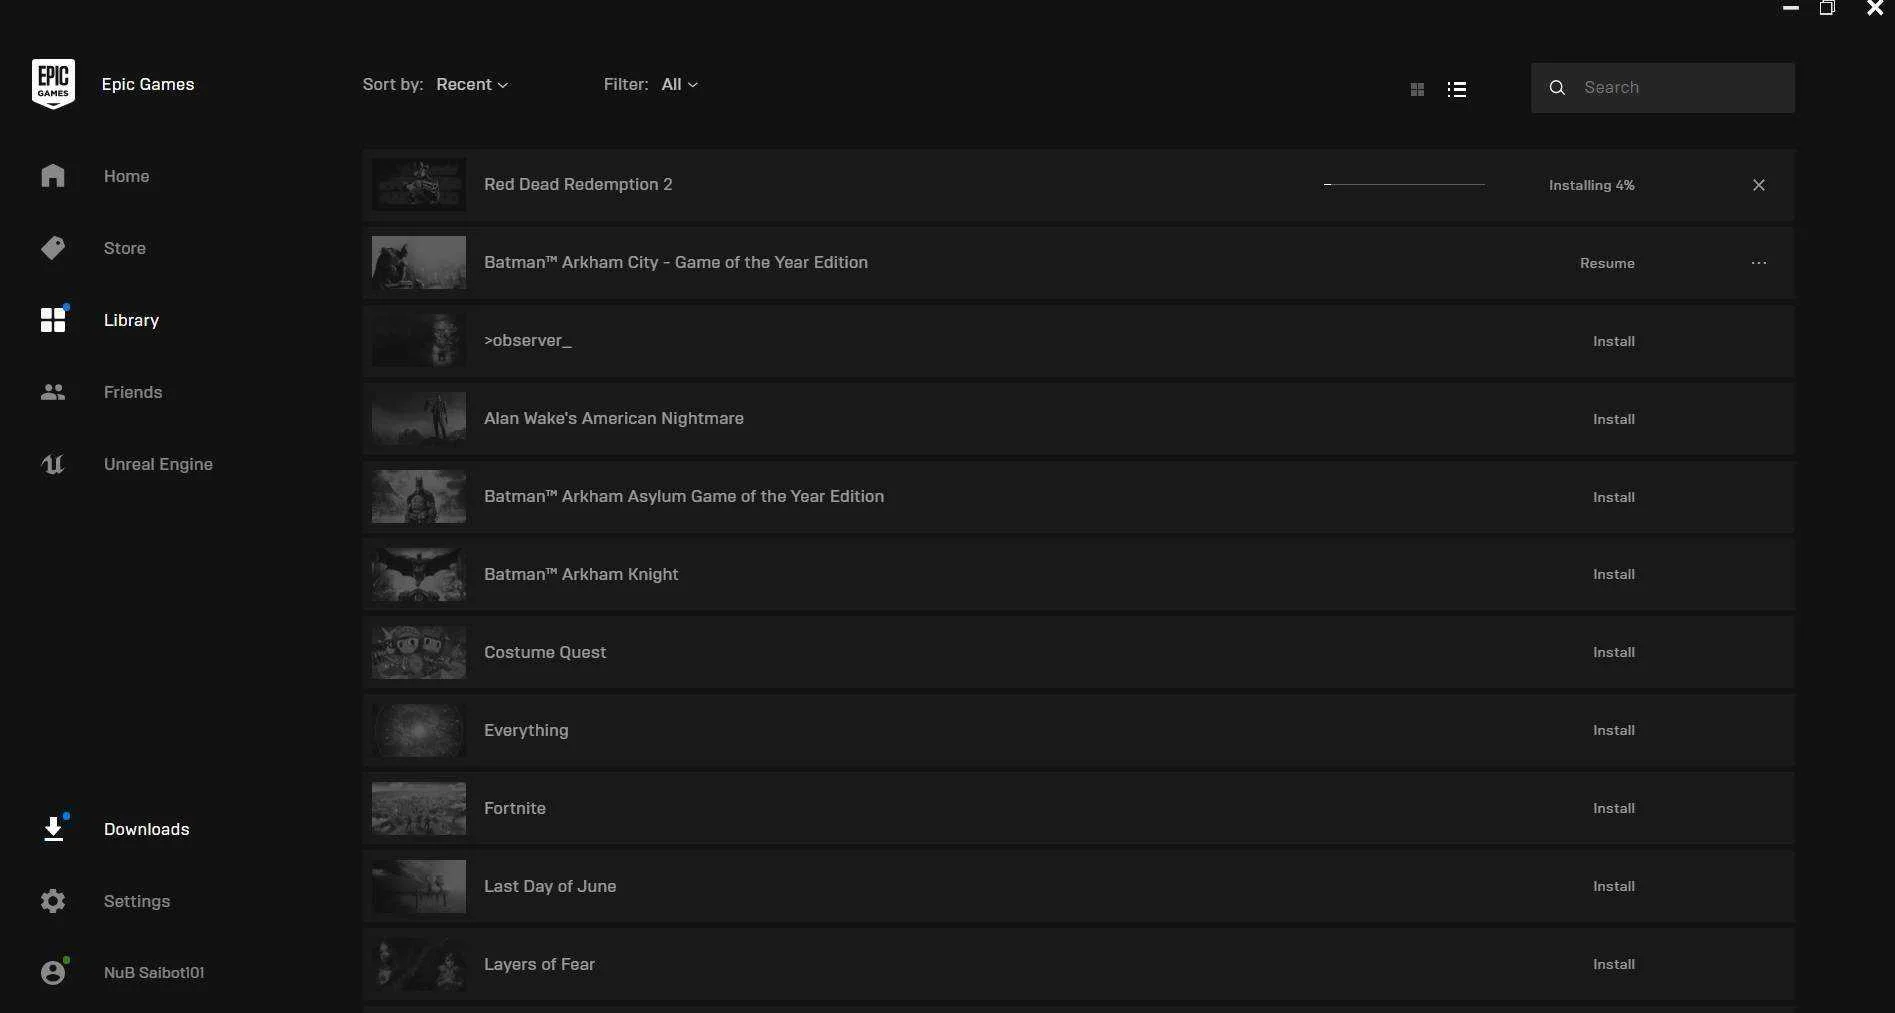
Task: Install Last Day of June
Action: pos(1614,886)
